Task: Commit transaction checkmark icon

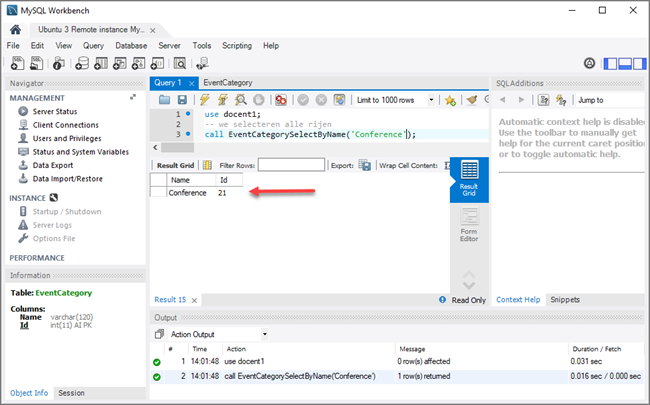Action: click(x=303, y=99)
